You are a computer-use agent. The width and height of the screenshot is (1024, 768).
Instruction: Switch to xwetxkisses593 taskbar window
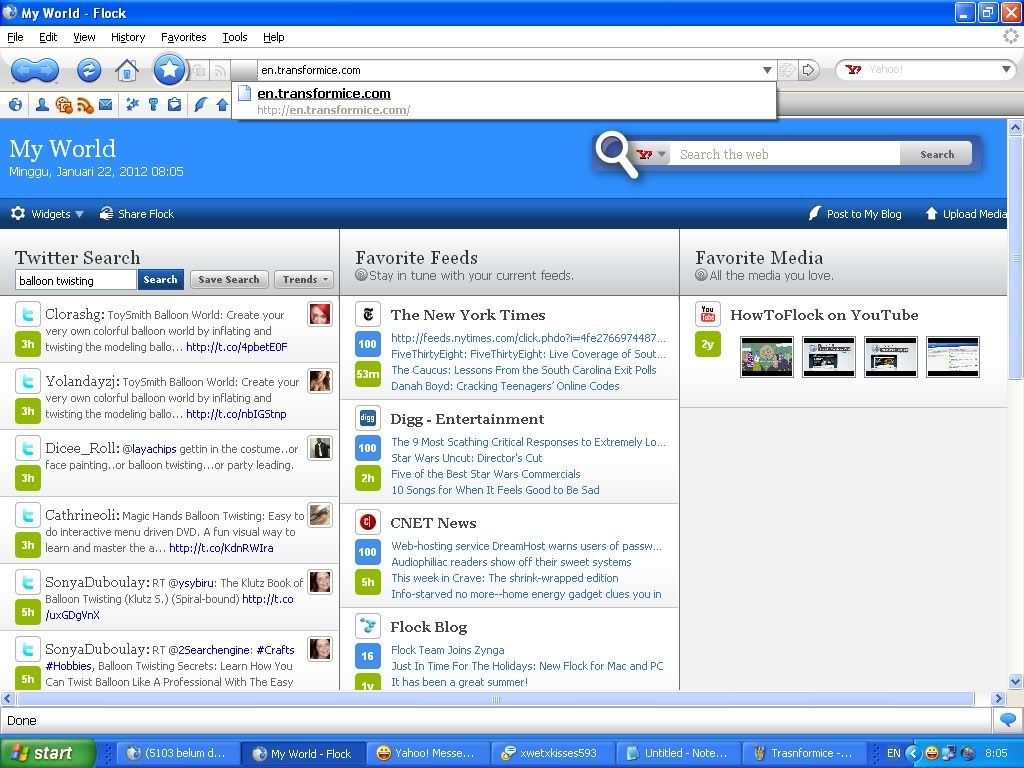click(x=552, y=753)
